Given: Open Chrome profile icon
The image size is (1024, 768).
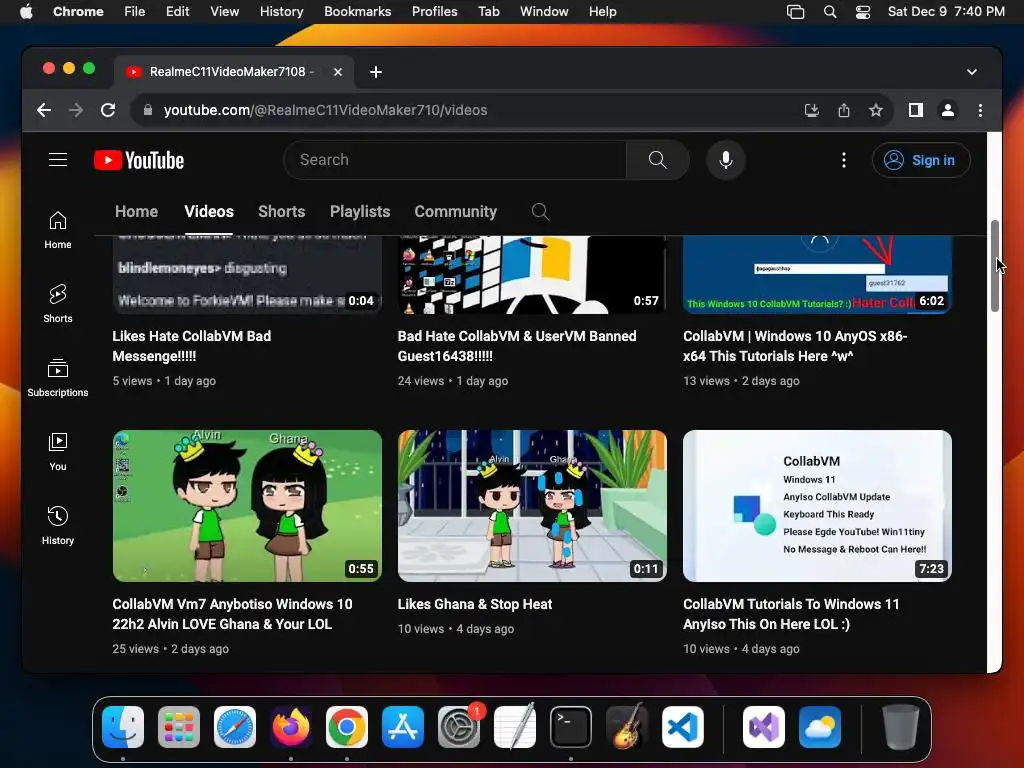Looking at the screenshot, I should pyautogui.click(x=948, y=110).
